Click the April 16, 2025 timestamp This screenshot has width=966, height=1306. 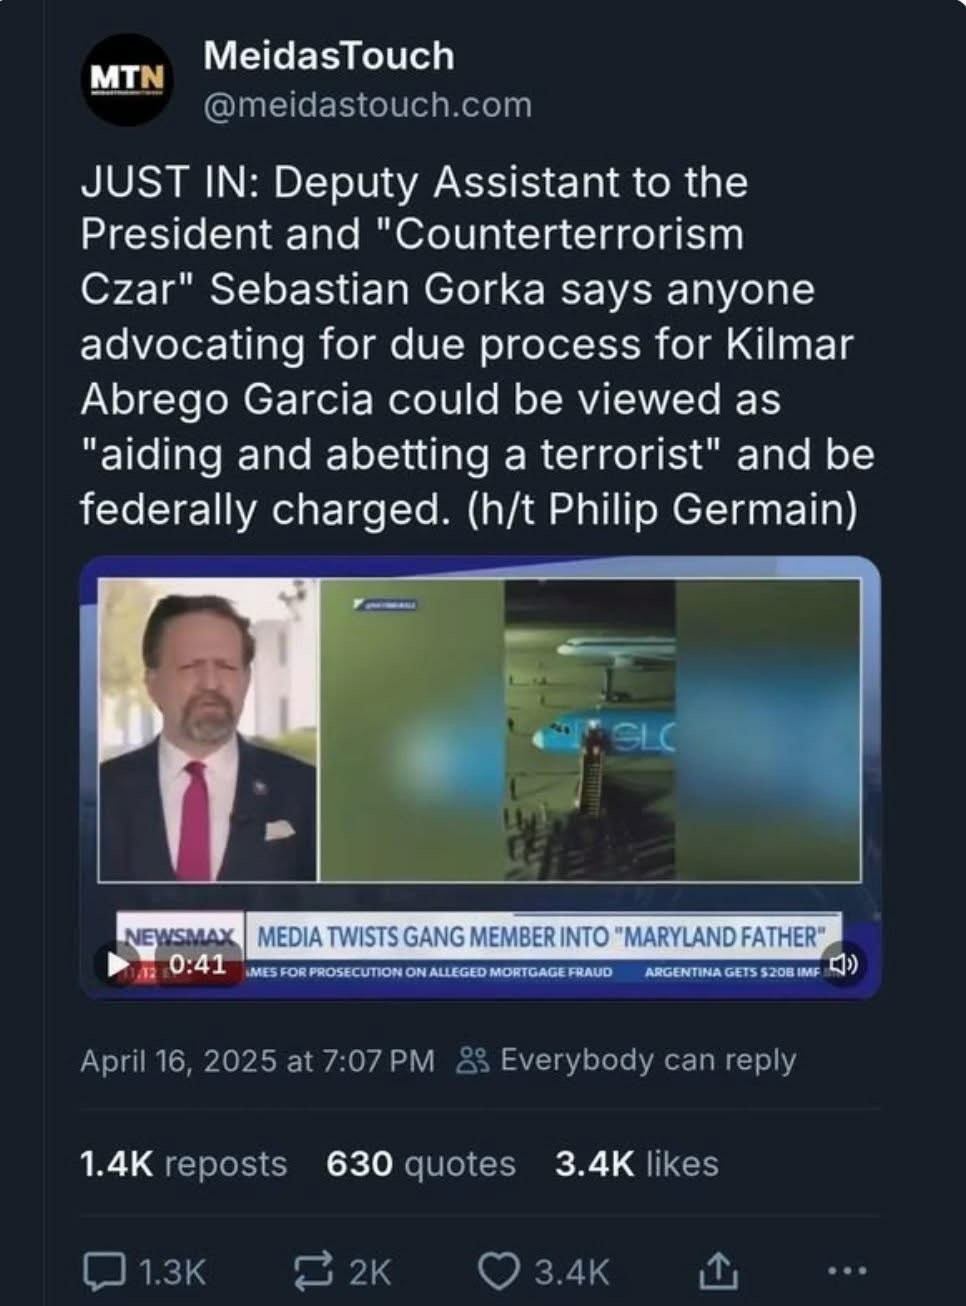point(257,1060)
